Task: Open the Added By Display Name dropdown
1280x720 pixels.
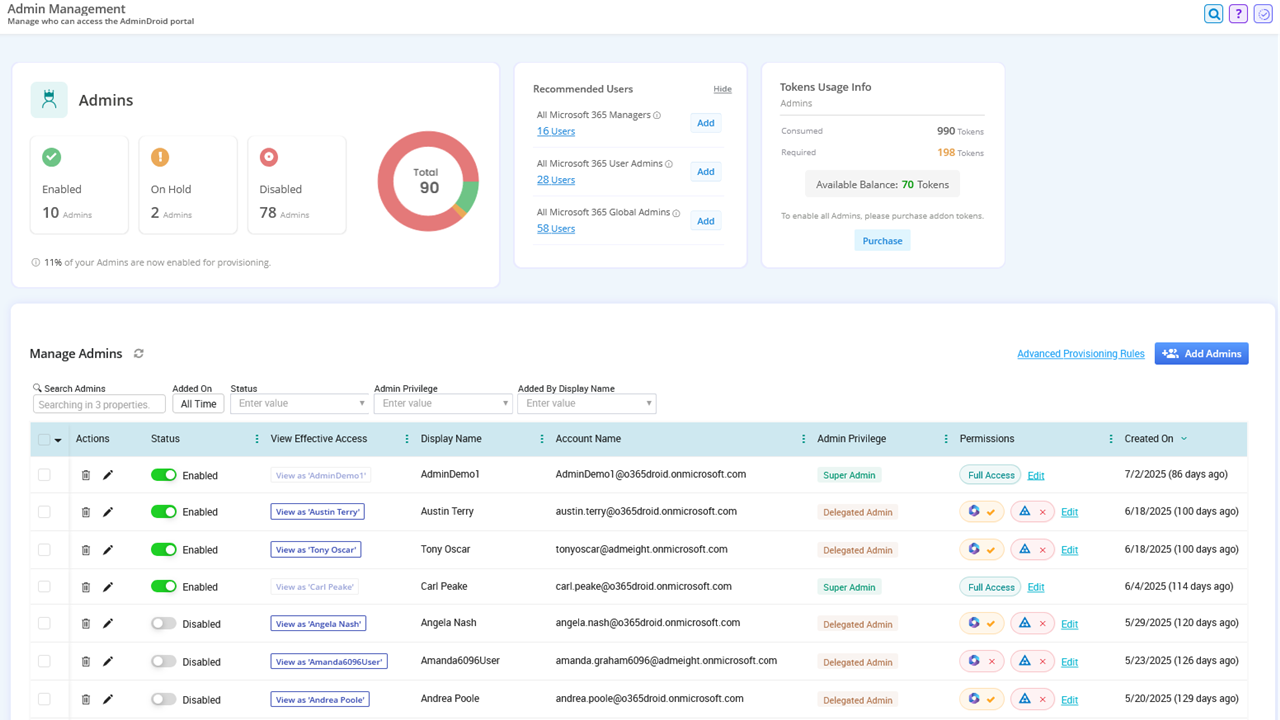Action: 587,404
